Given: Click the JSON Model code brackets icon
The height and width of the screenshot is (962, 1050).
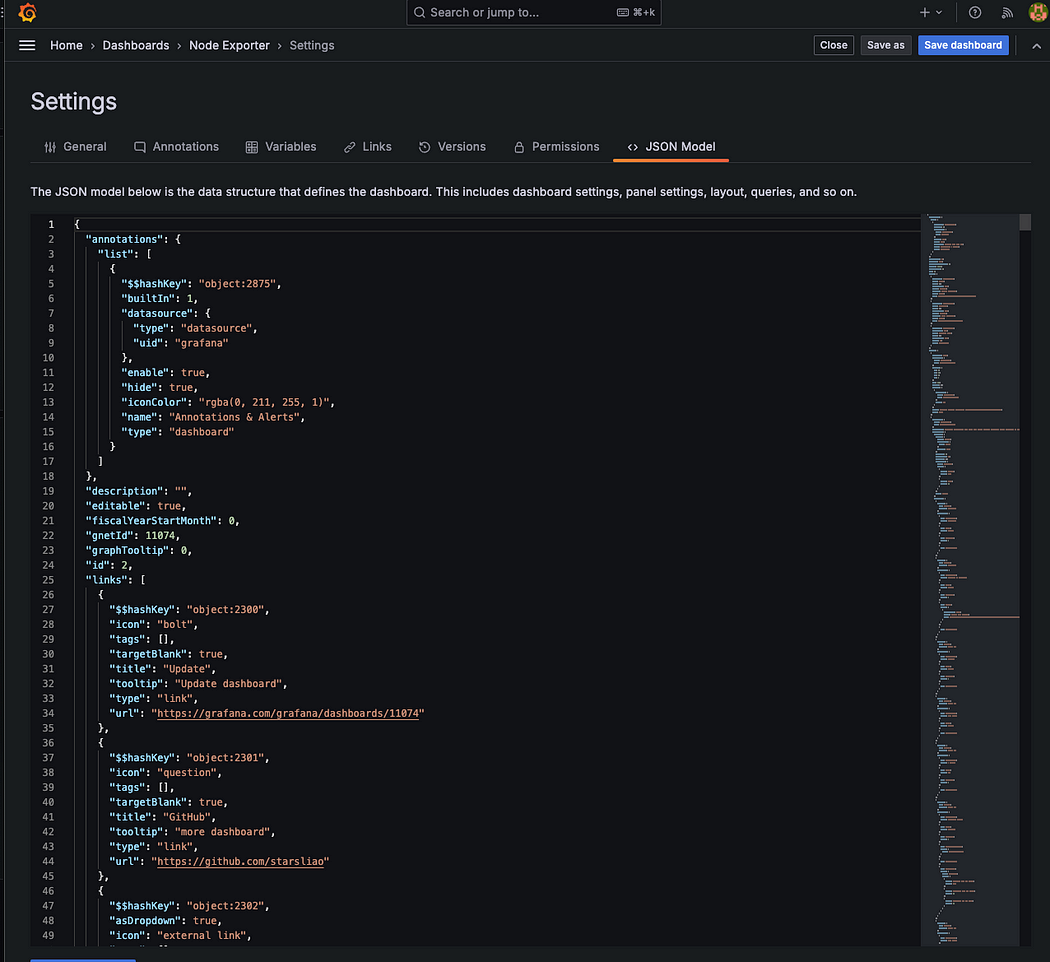Looking at the screenshot, I should [633, 147].
